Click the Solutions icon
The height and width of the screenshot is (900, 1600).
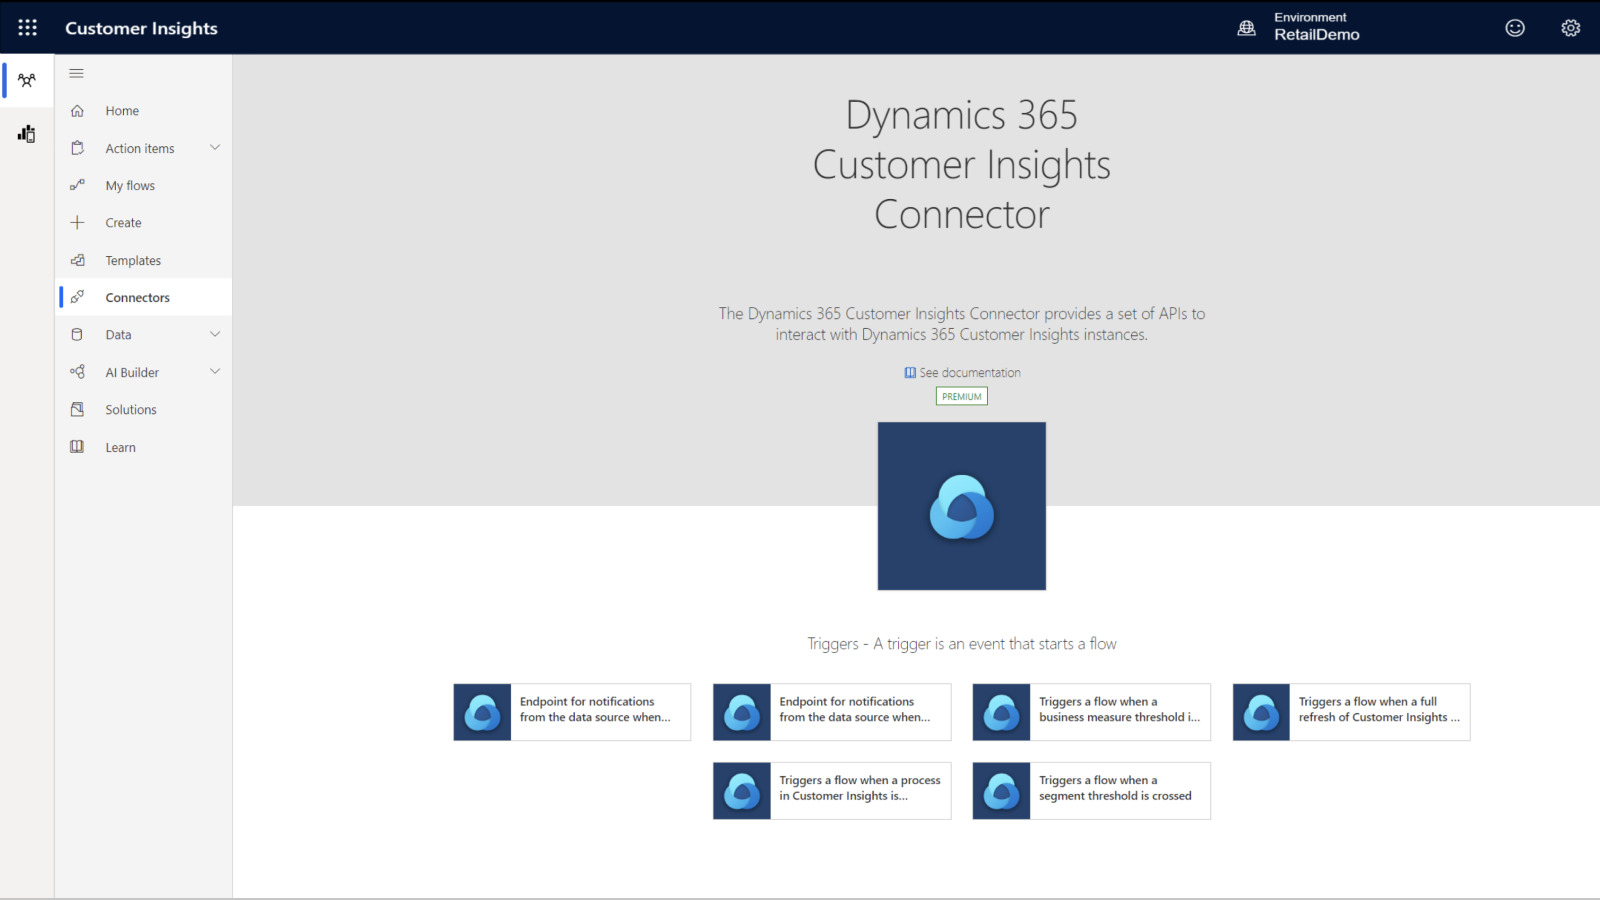(x=77, y=409)
